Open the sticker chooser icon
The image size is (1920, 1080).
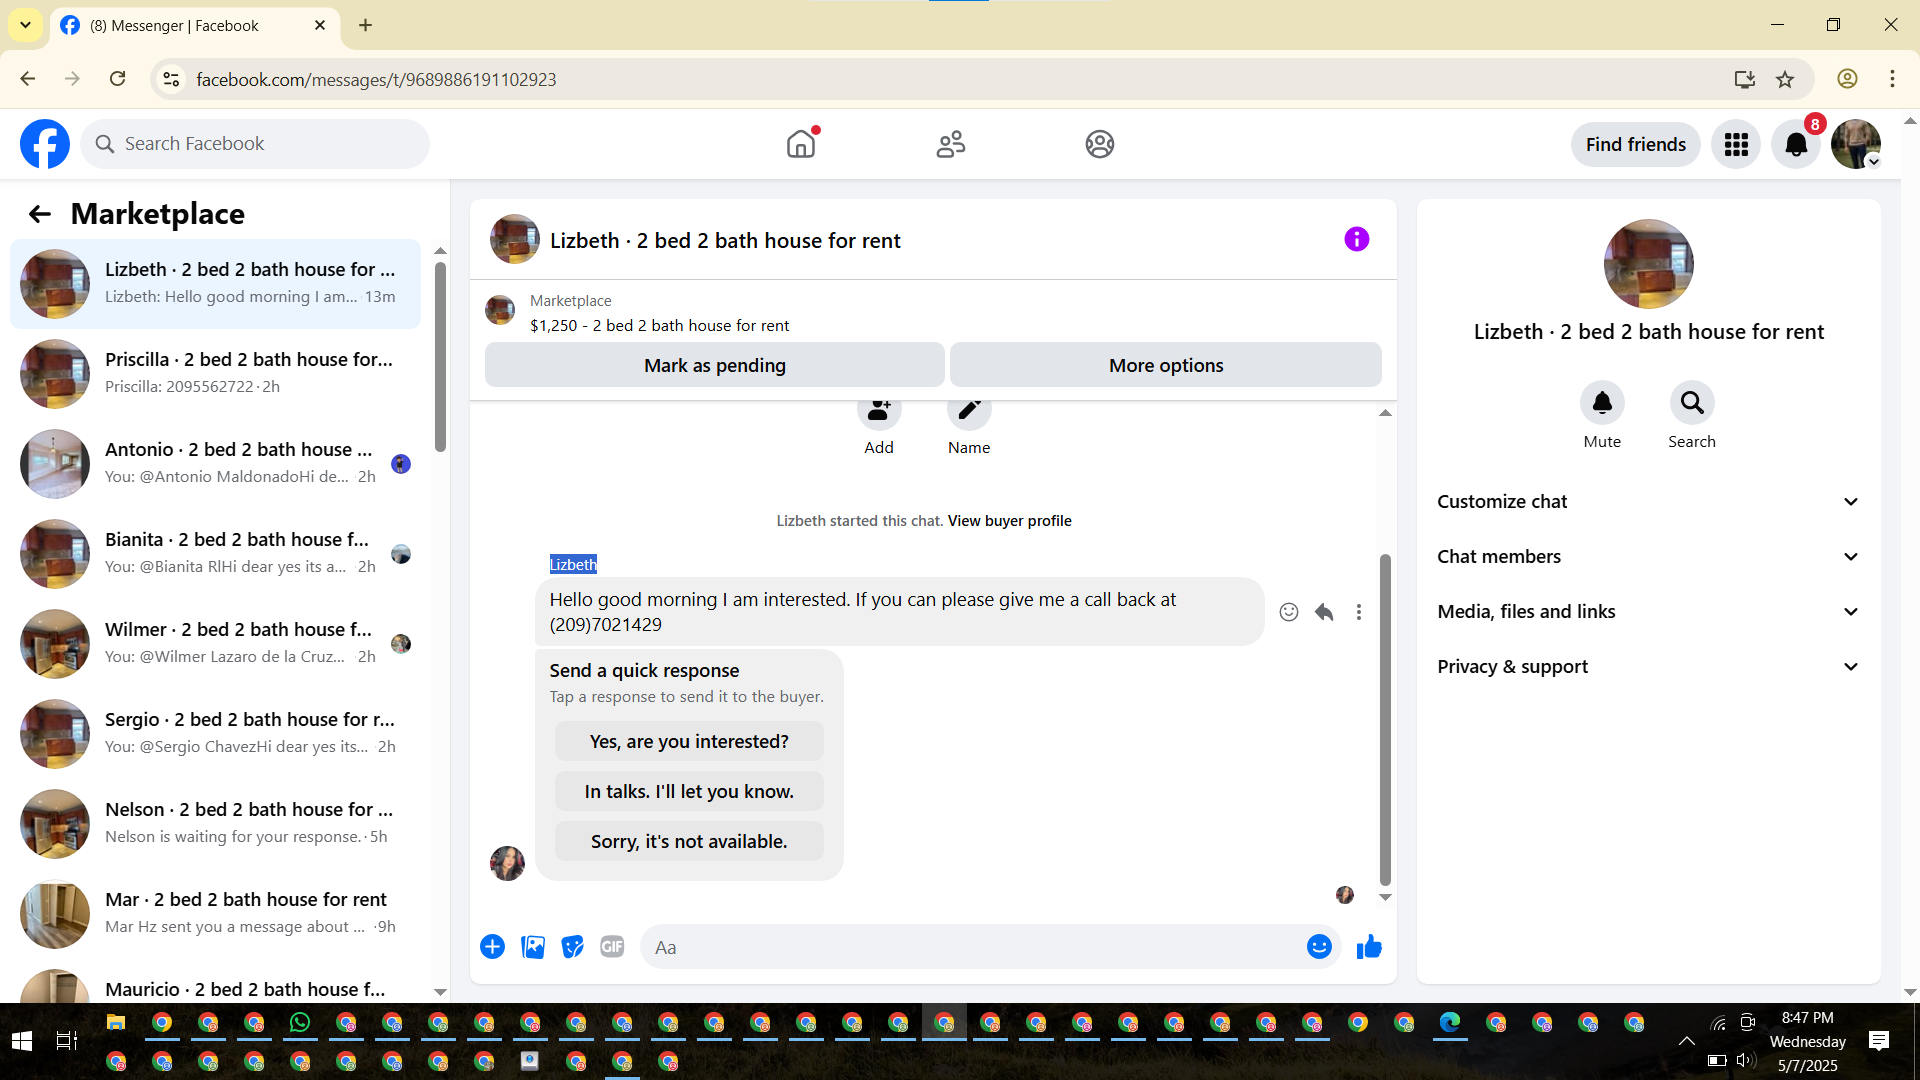tap(572, 946)
